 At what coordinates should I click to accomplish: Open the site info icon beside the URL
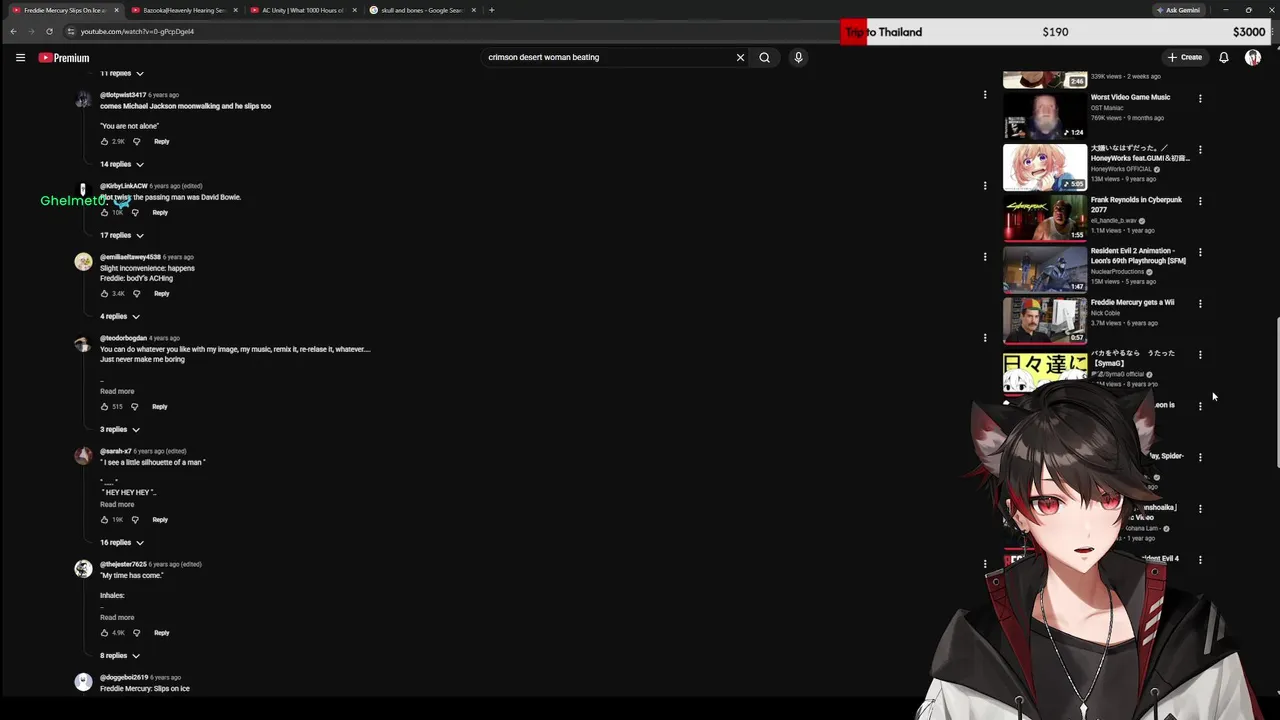click(70, 31)
